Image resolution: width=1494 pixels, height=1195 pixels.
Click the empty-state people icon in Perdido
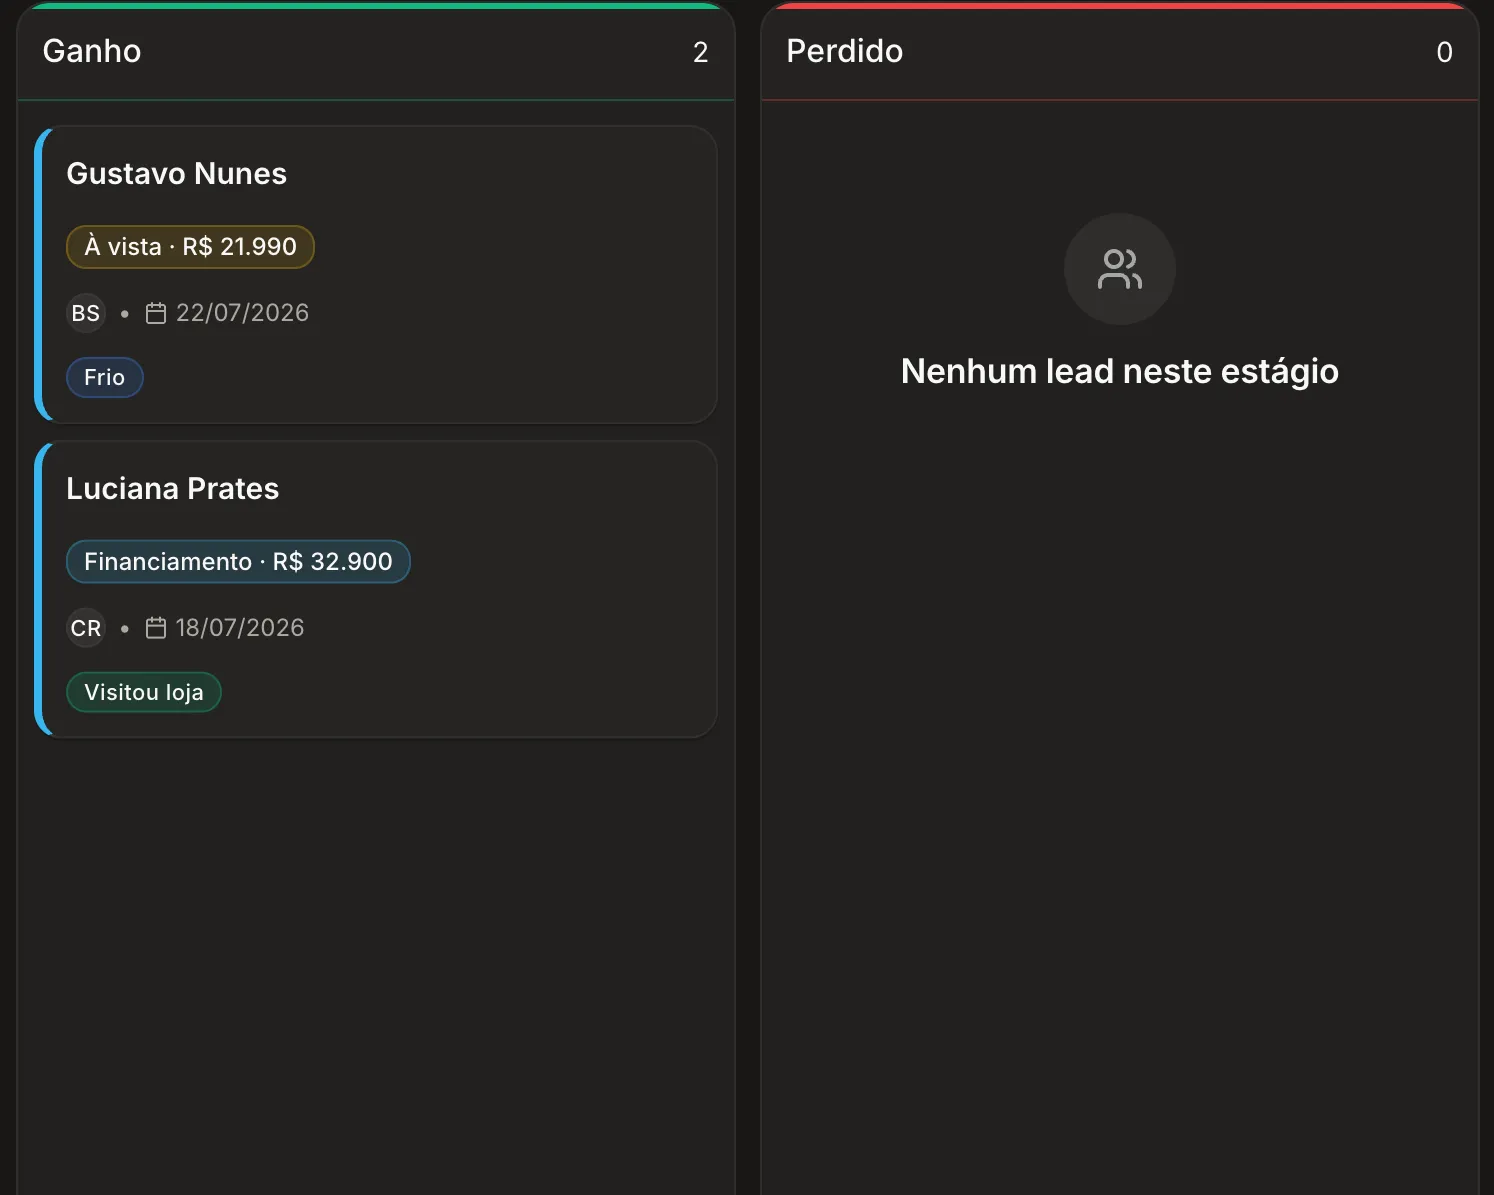point(1120,269)
